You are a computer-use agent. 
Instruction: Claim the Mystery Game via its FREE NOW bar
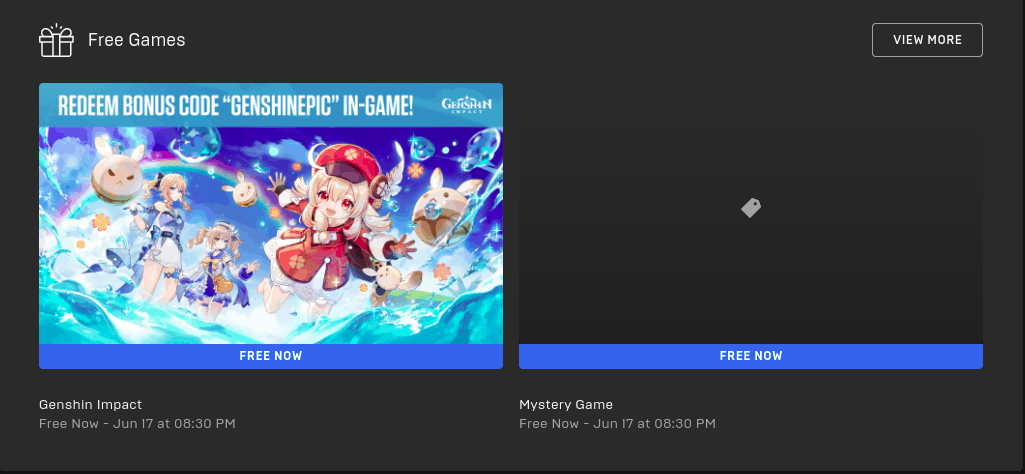[x=750, y=356]
